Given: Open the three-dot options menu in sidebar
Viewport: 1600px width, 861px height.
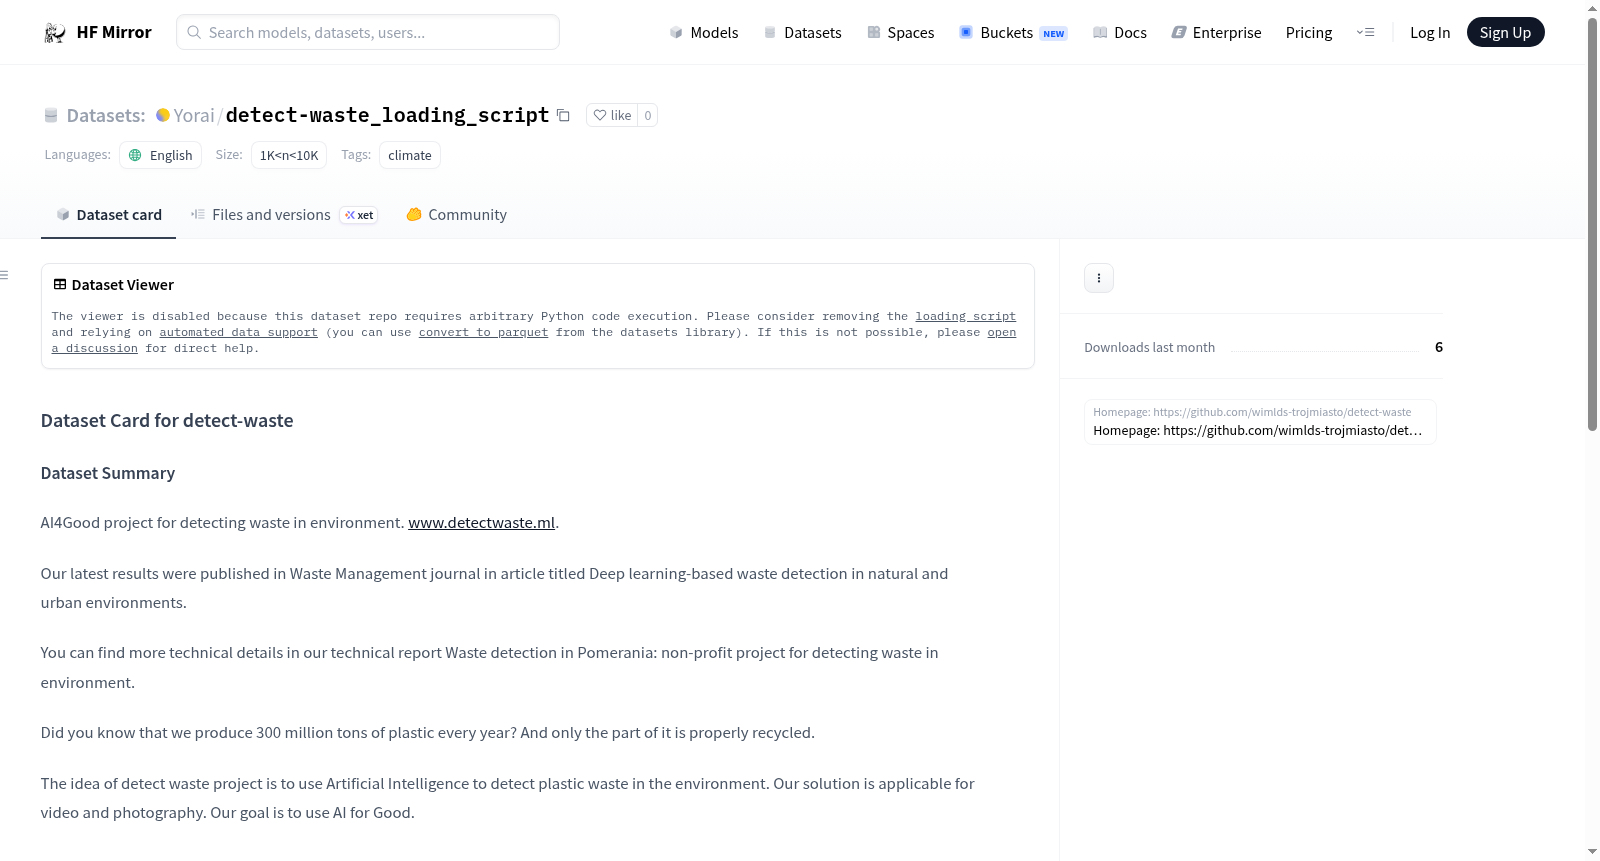Looking at the screenshot, I should 1099,278.
